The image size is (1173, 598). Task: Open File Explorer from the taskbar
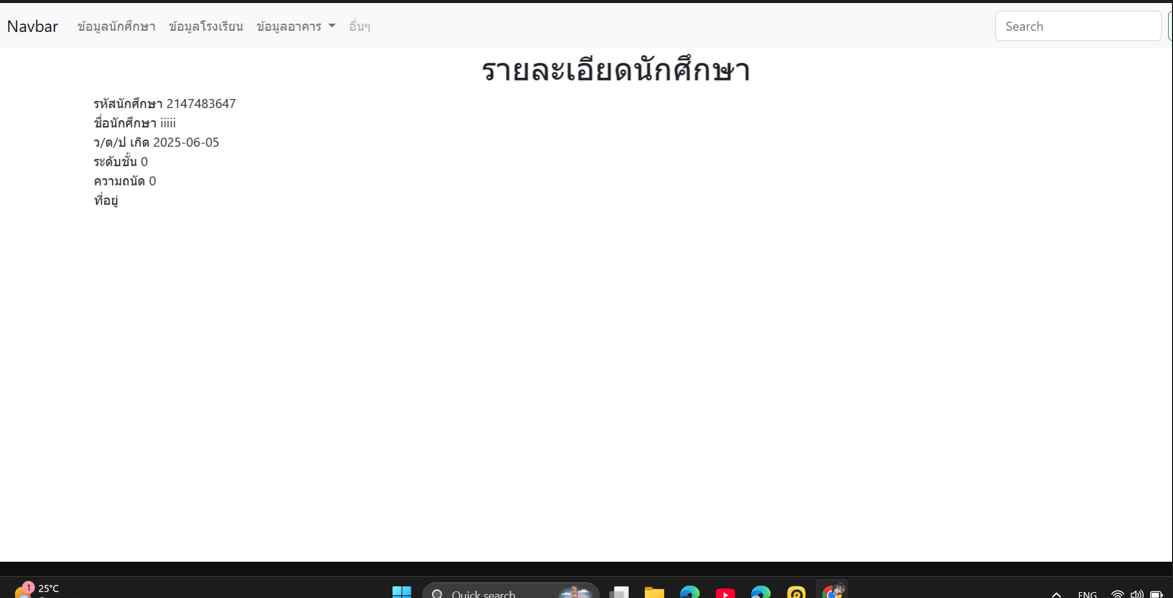655,593
